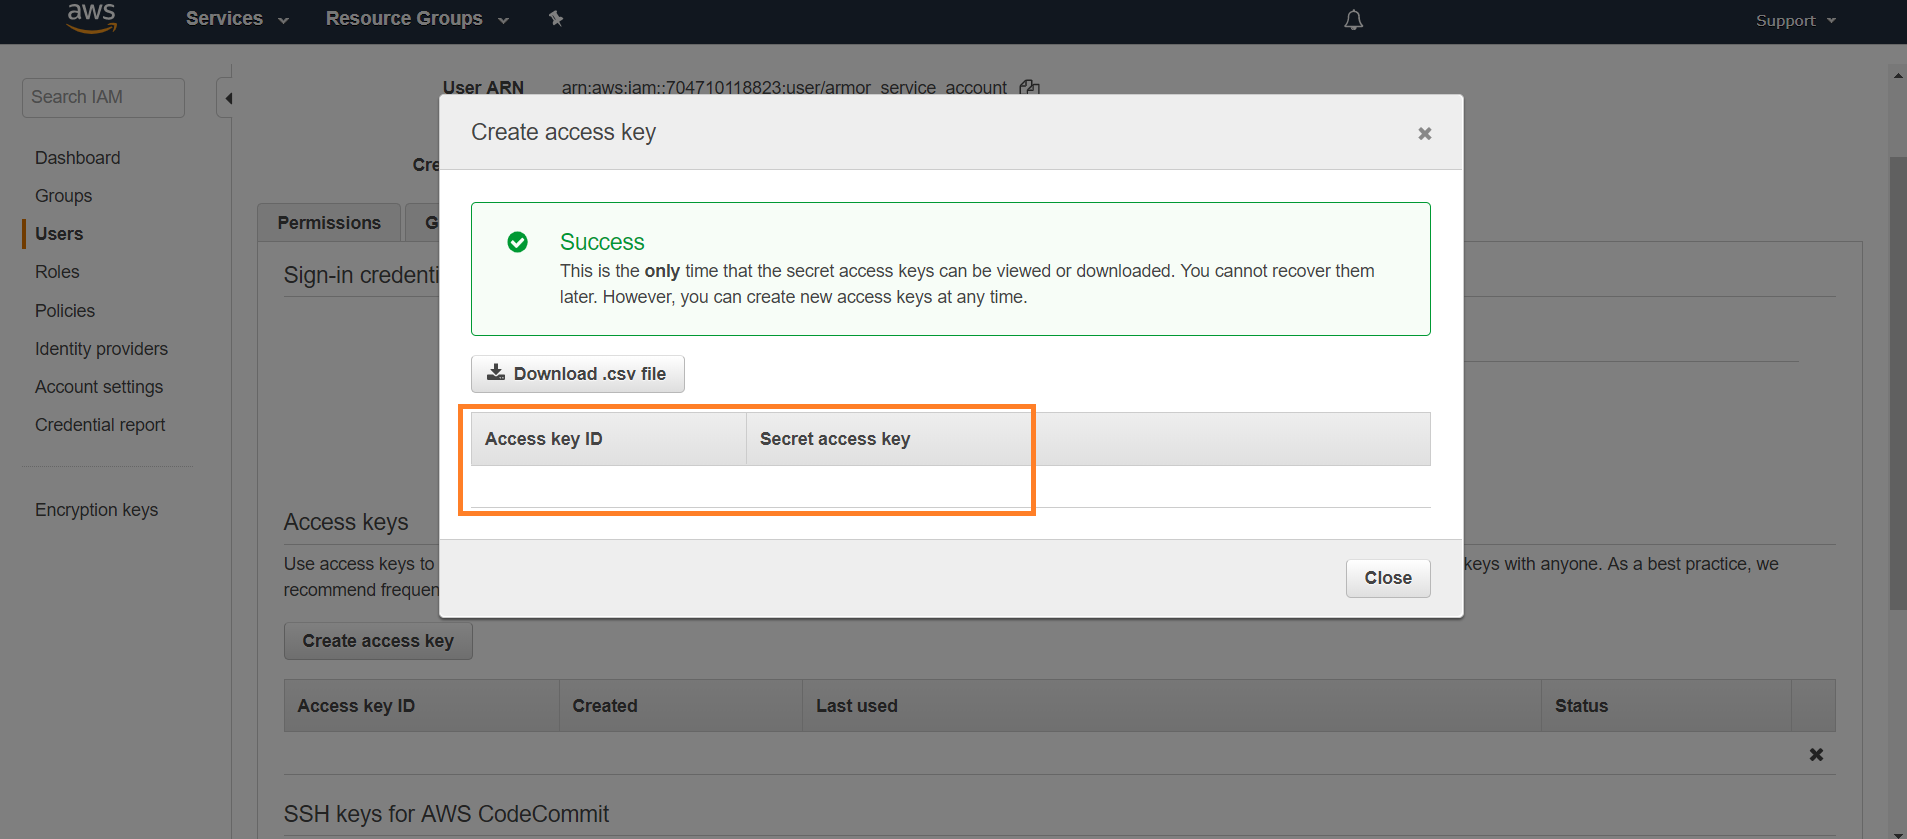The image size is (1907, 839).
Task: Switch to the Permissions tab
Action: (x=329, y=223)
